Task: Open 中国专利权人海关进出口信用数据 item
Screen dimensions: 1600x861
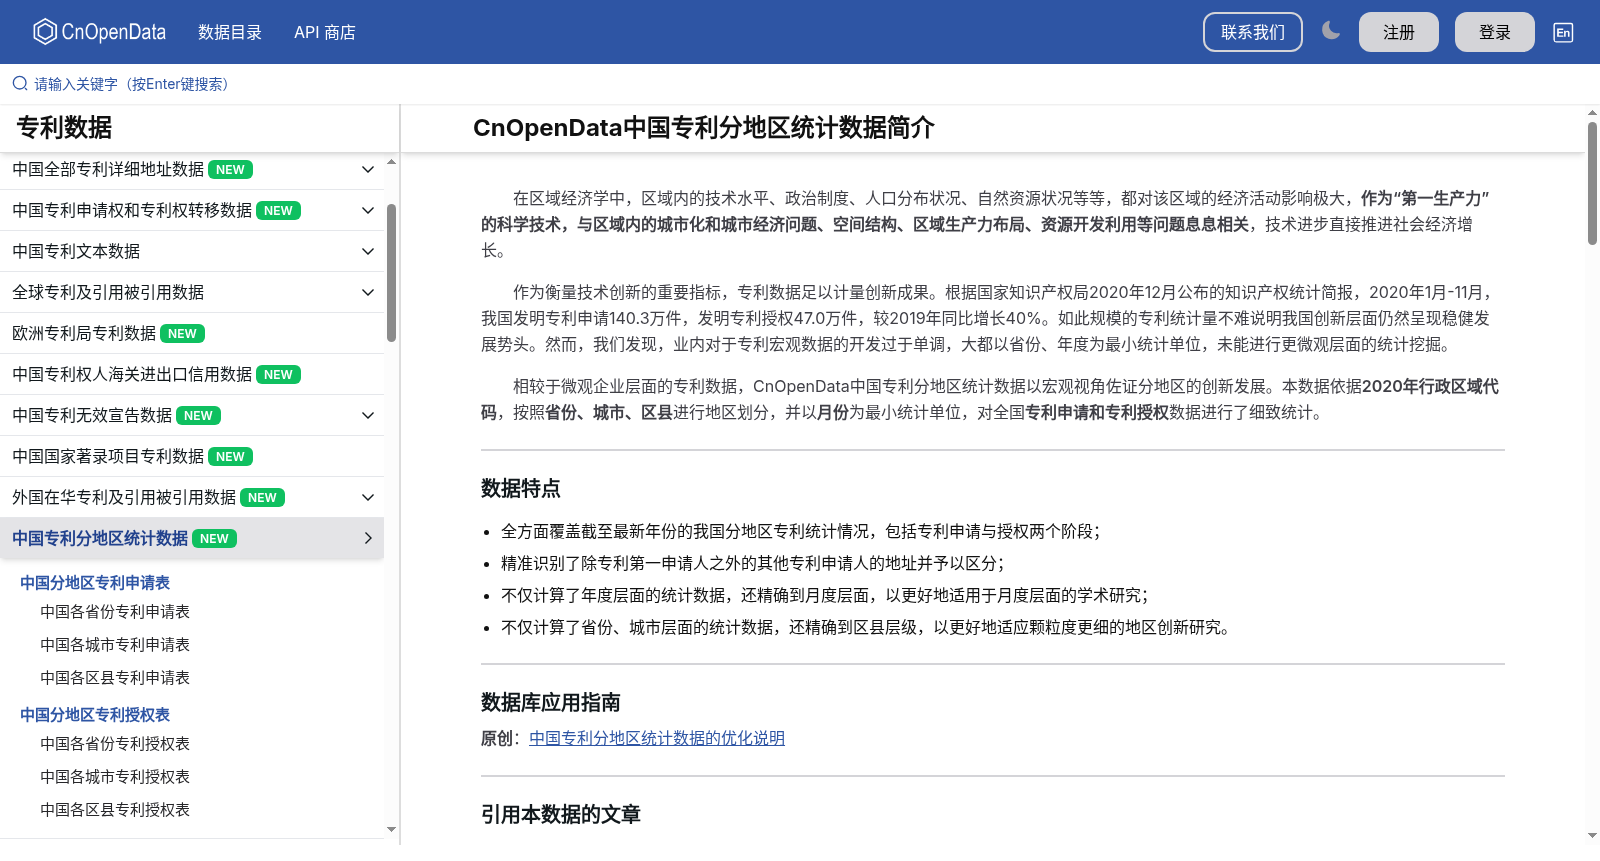Action: tap(192, 375)
